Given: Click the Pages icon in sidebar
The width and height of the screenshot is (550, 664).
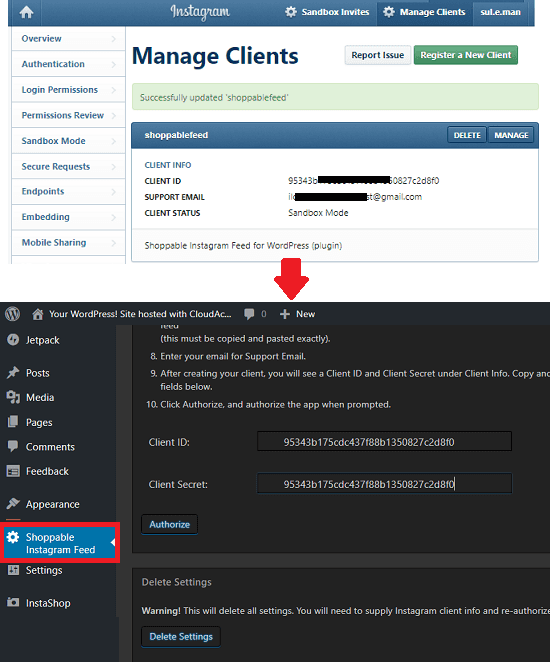Looking at the screenshot, I should pos(13,422).
